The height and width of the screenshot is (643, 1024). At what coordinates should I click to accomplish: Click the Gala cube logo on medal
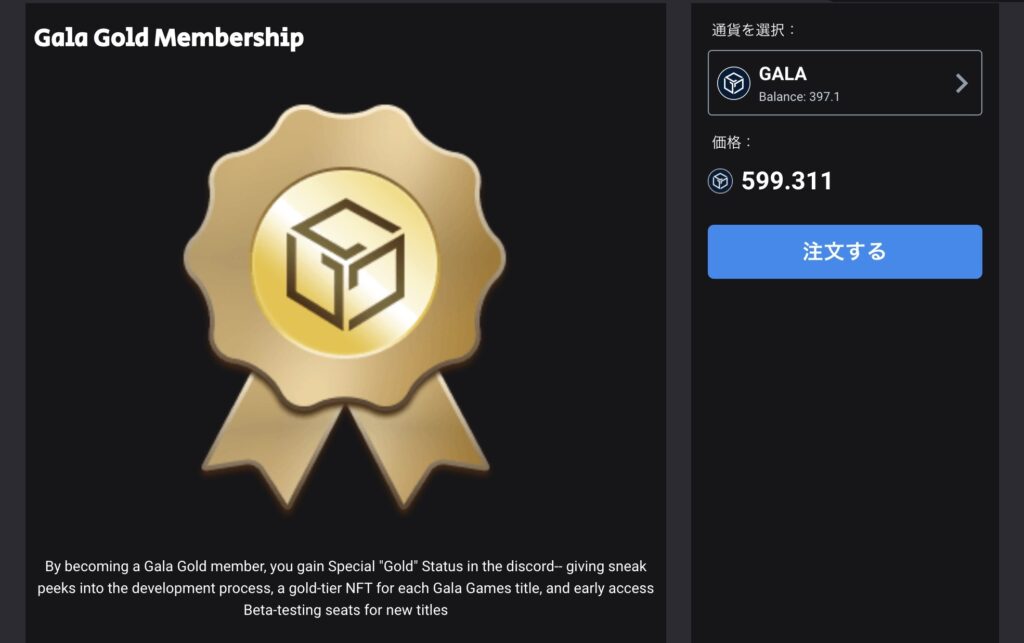[345, 264]
